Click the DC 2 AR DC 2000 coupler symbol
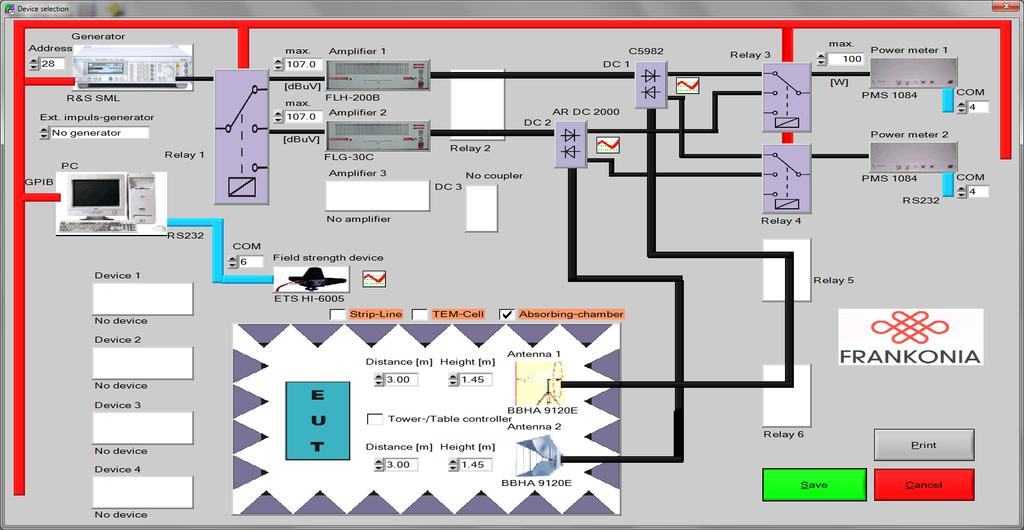 tap(570, 144)
